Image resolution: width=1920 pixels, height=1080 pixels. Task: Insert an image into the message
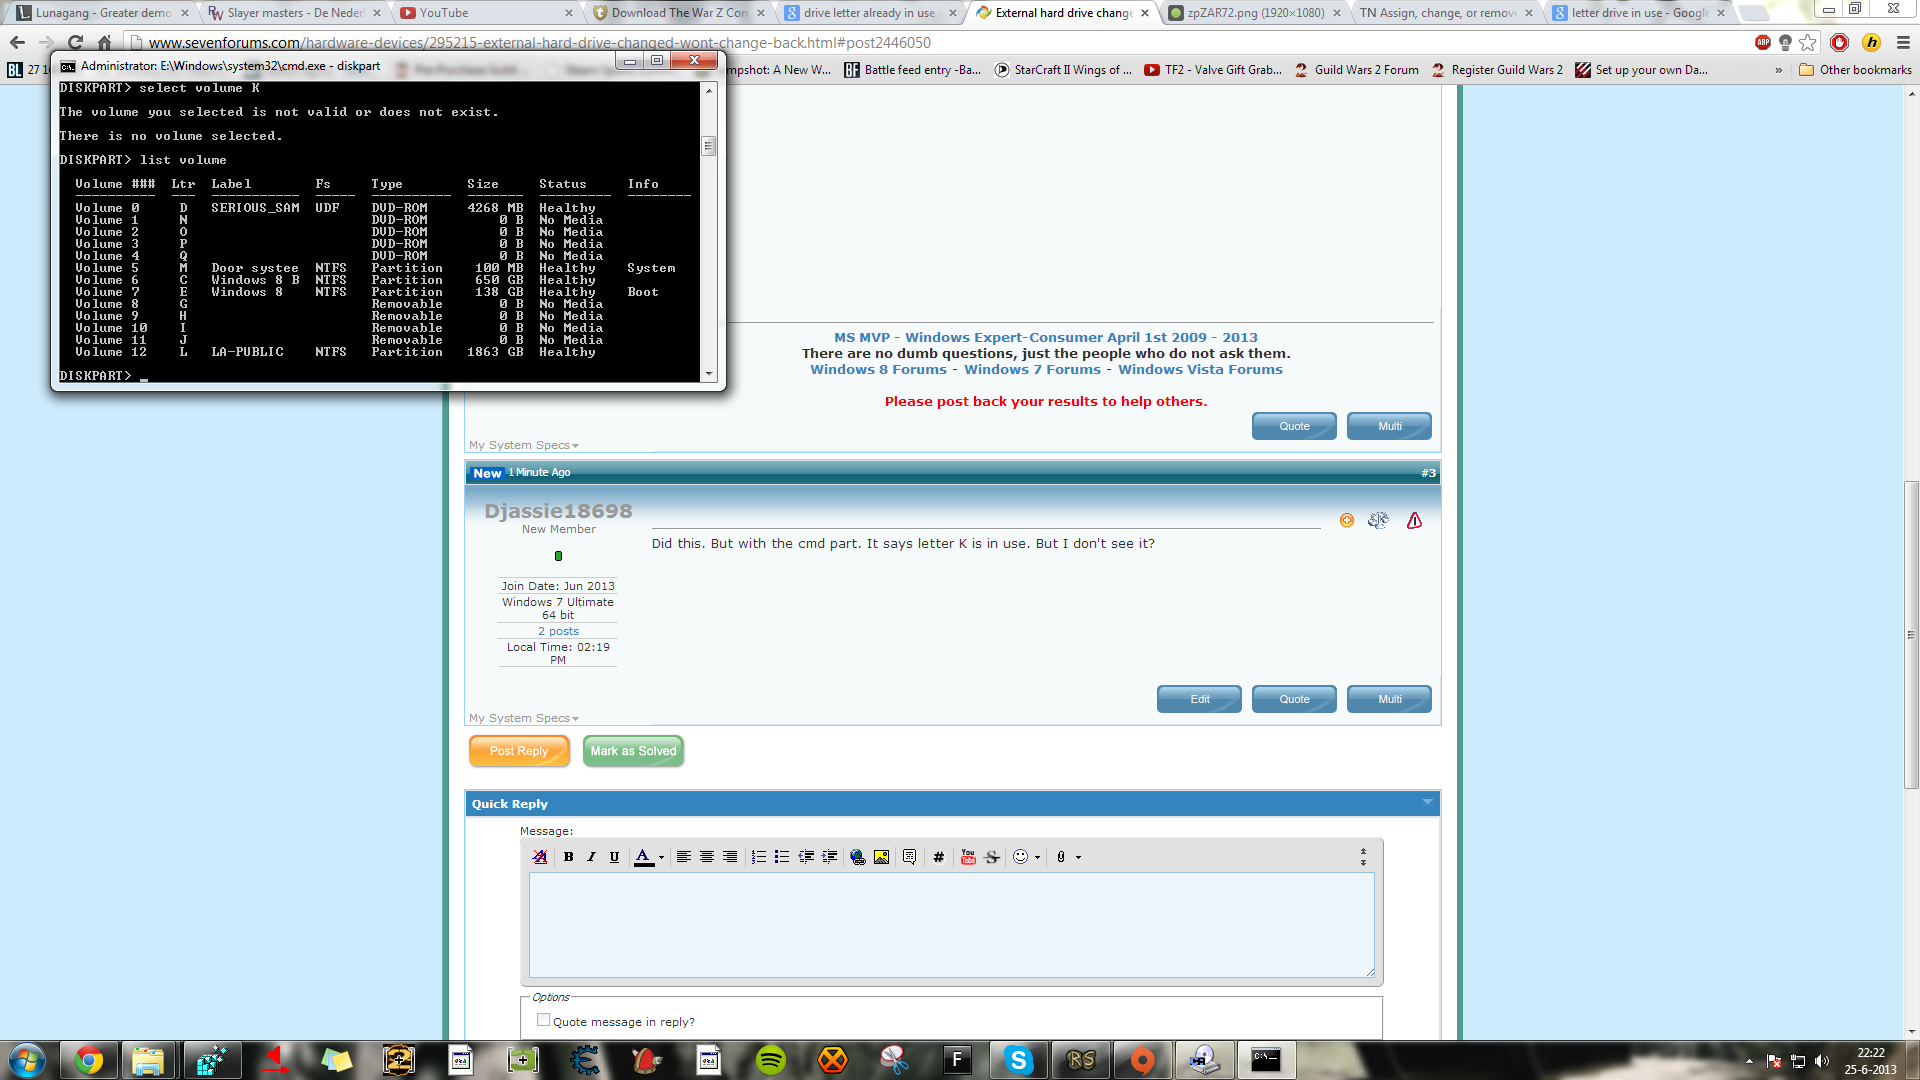(881, 857)
